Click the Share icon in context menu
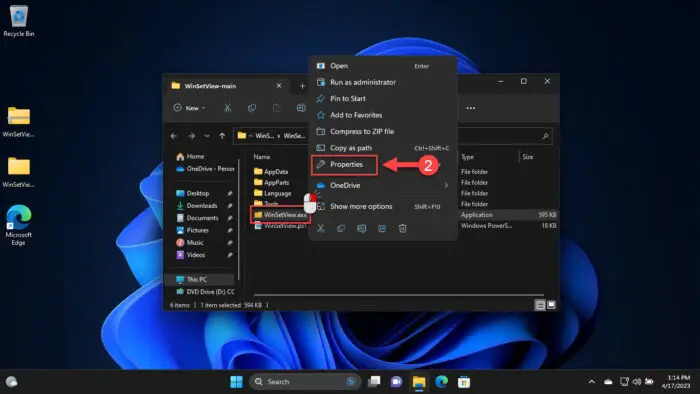700x394 pixels. 382,228
